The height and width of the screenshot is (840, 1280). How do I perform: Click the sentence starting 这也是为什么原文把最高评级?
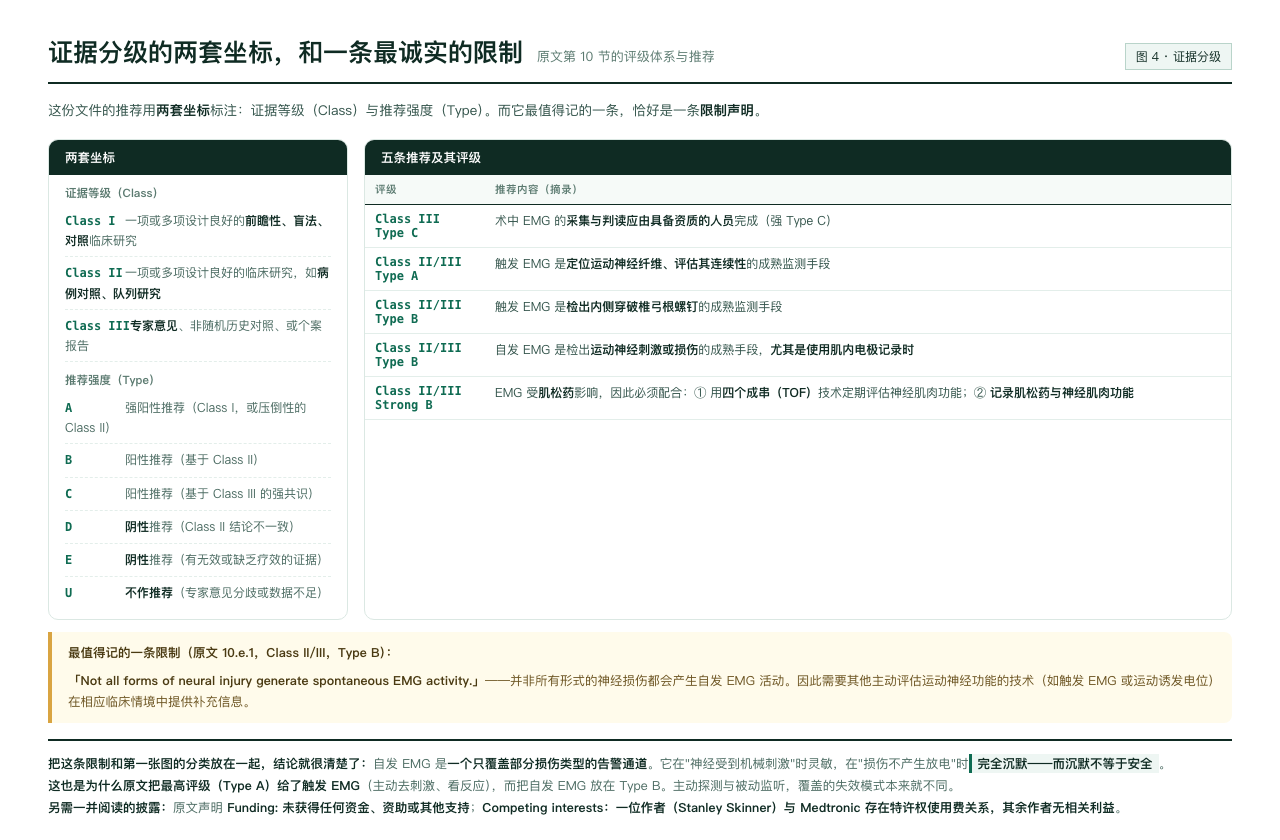(x=502, y=786)
